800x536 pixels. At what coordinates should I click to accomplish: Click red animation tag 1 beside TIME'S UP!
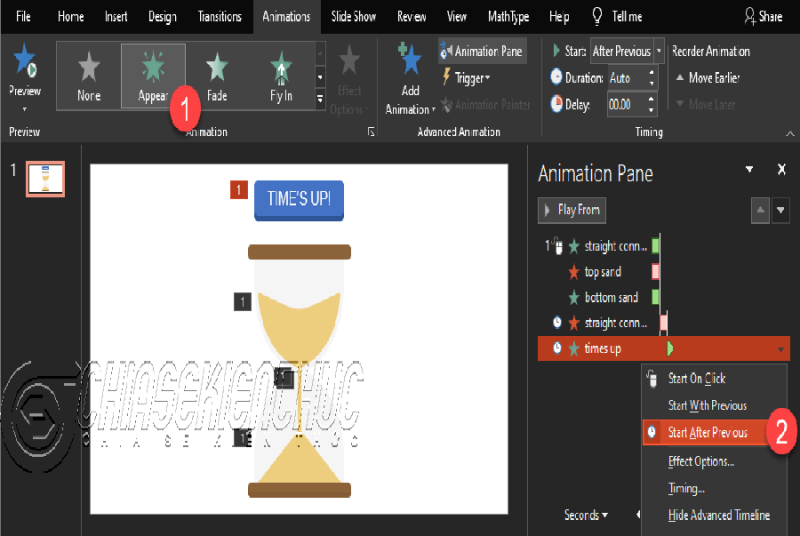[239, 190]
